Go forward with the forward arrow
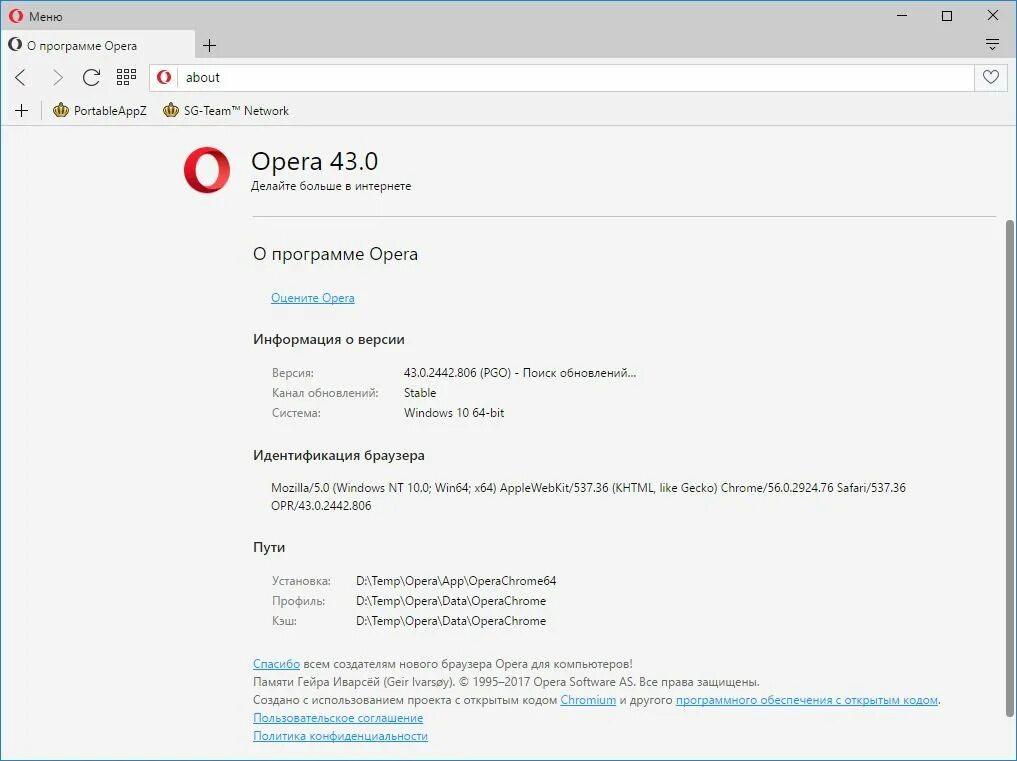The image size is (1017, 761). [x=57, y=78]
